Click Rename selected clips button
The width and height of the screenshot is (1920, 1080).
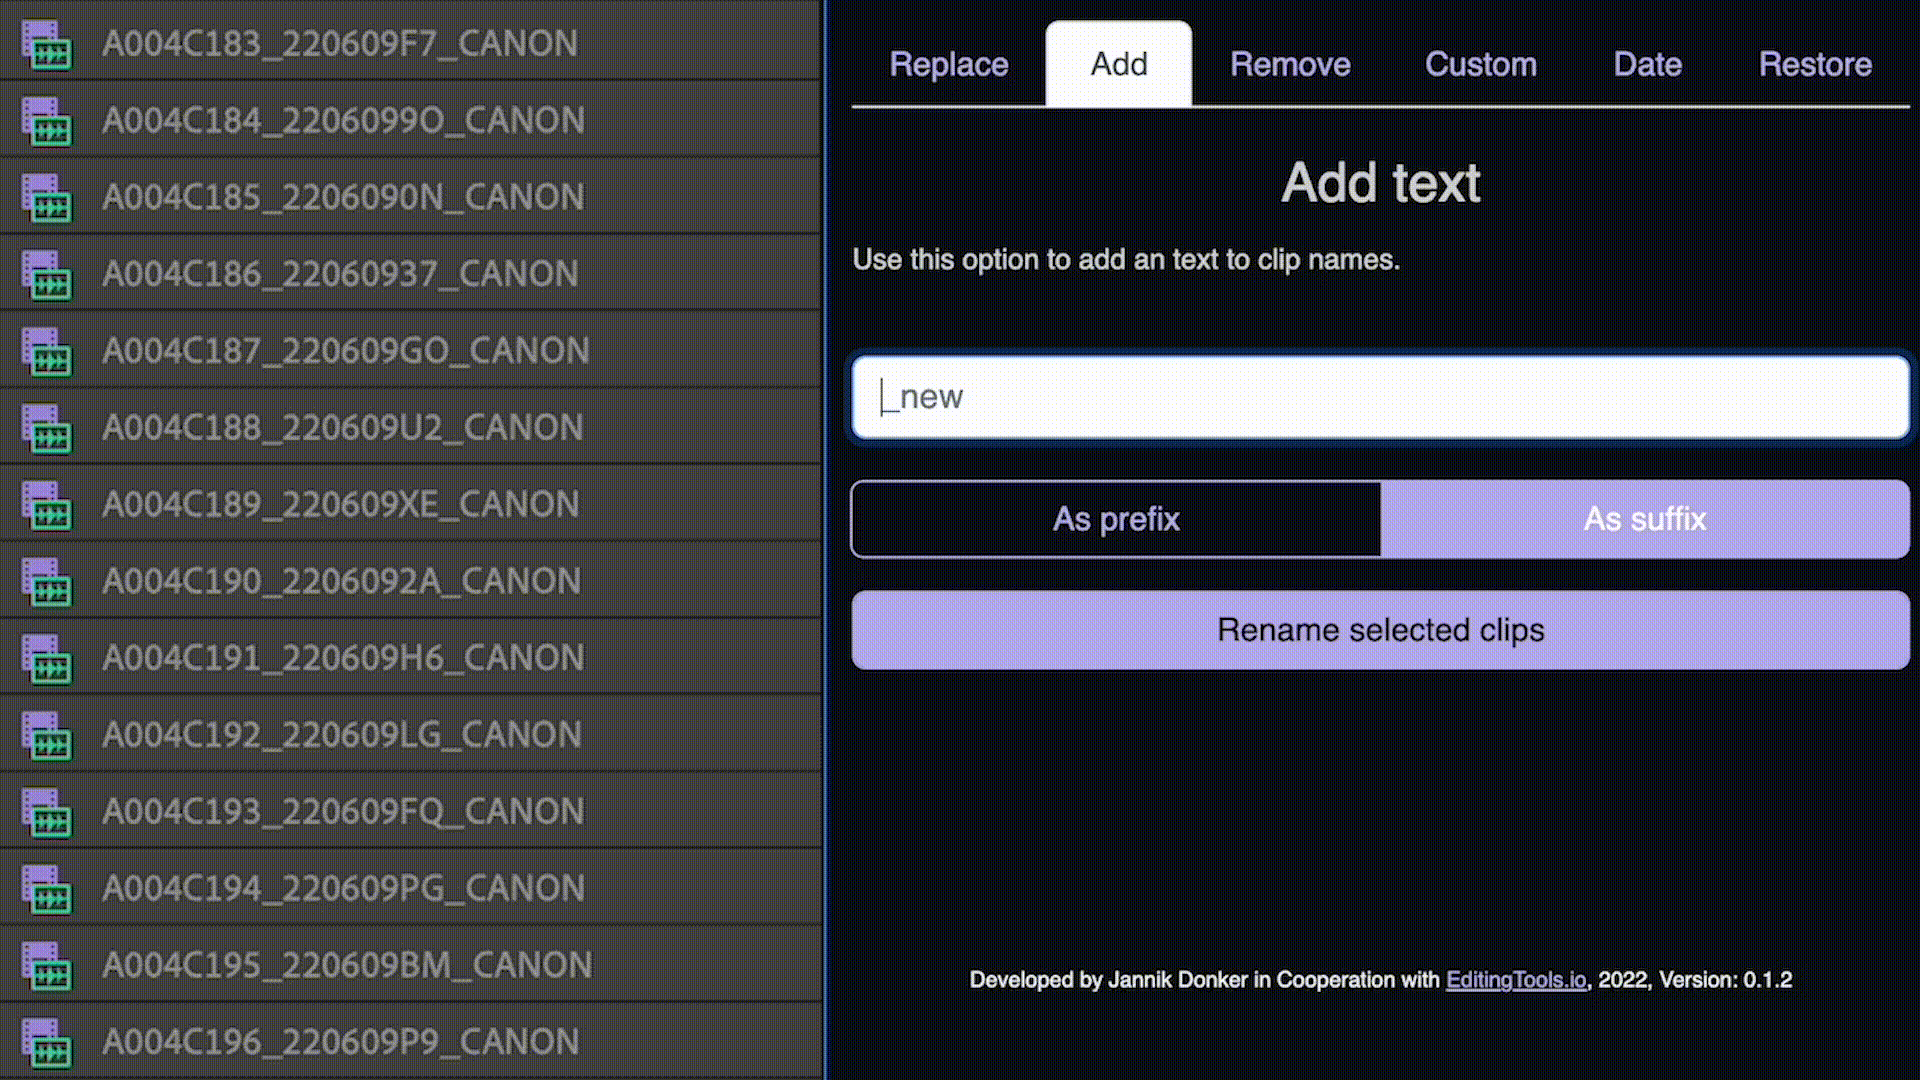(1381, 630)
